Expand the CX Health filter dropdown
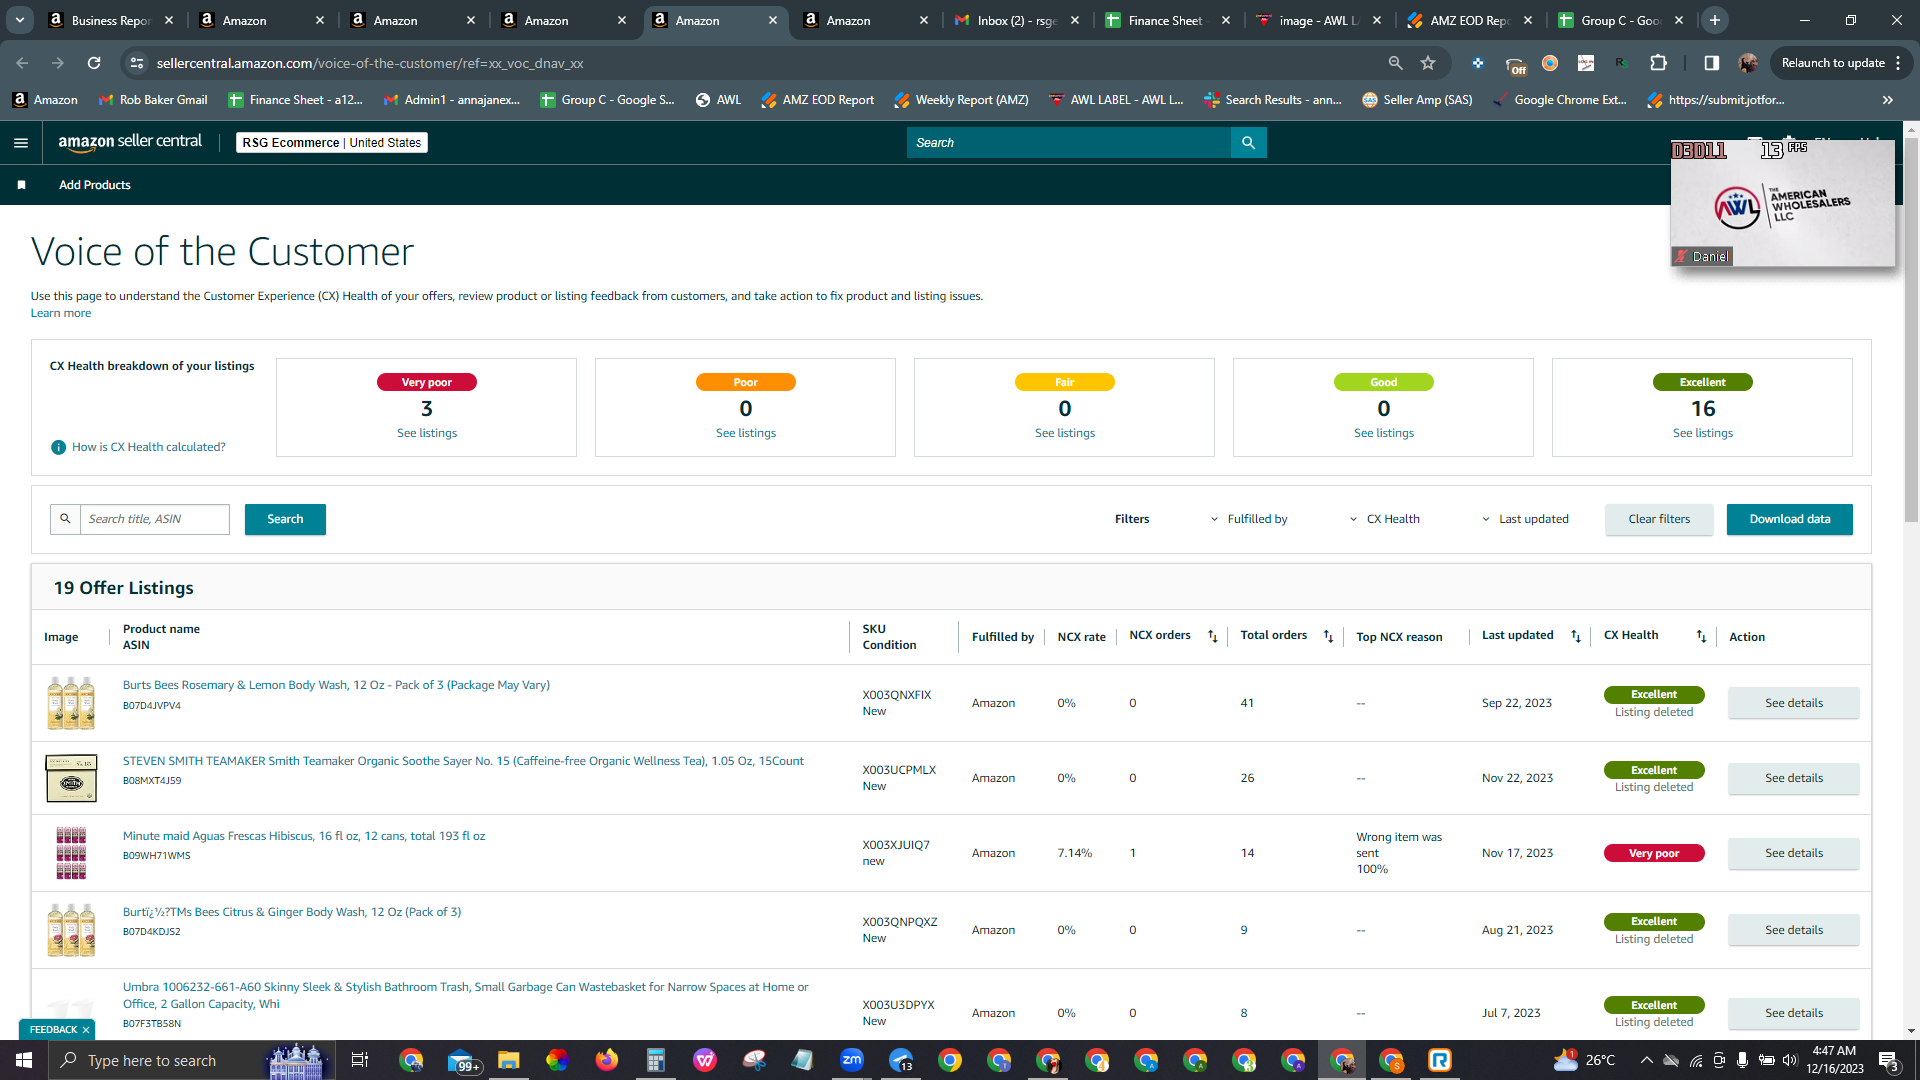Image resolution: width=1920 pixels, height=1080 pixels. click(1385, 519)
